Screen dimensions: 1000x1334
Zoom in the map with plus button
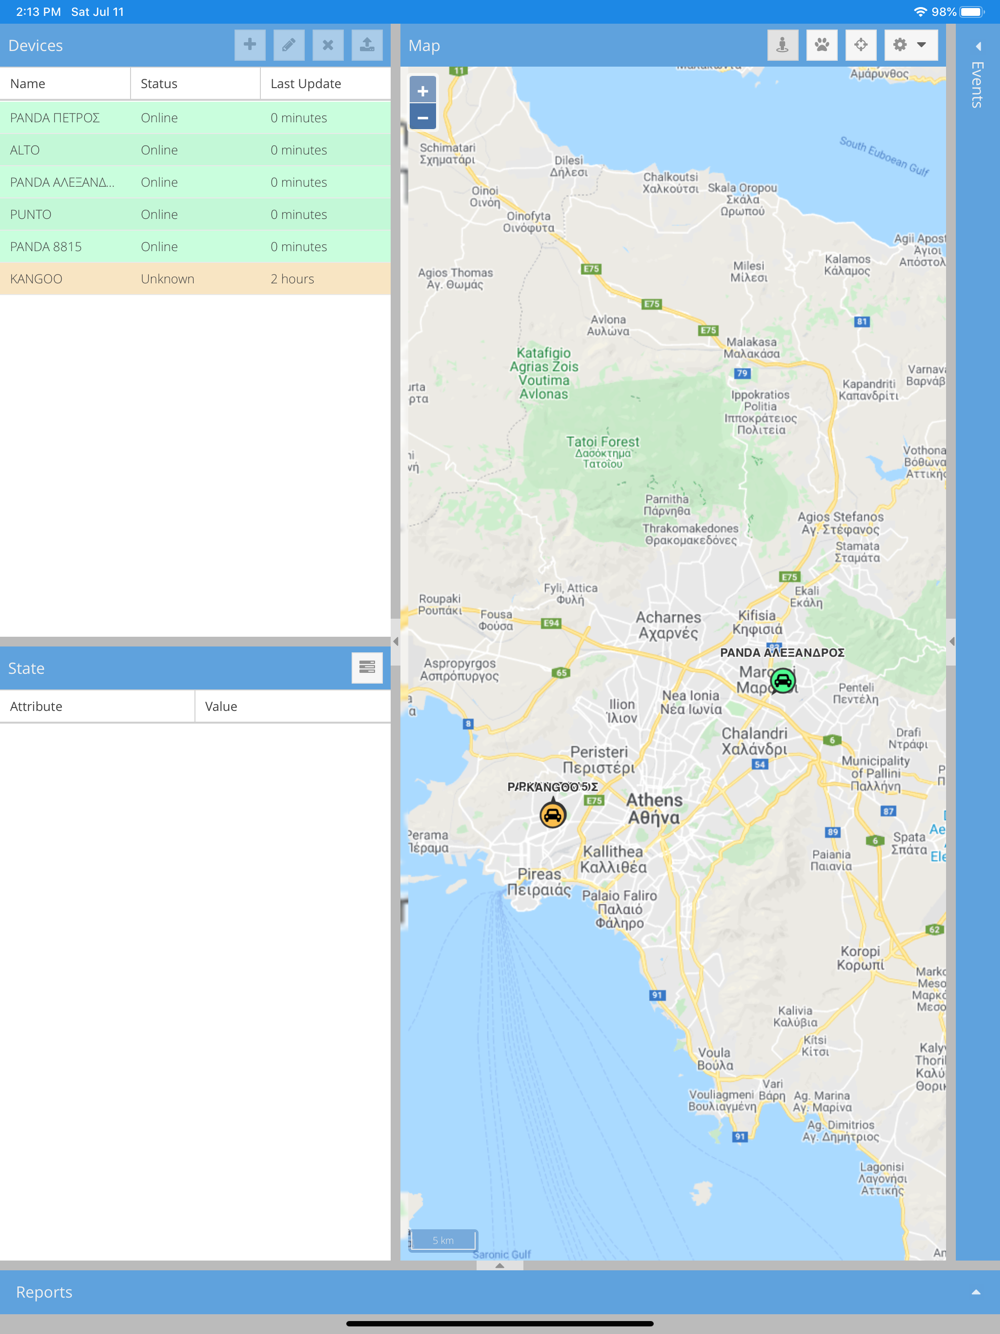[x=423, y=91]
